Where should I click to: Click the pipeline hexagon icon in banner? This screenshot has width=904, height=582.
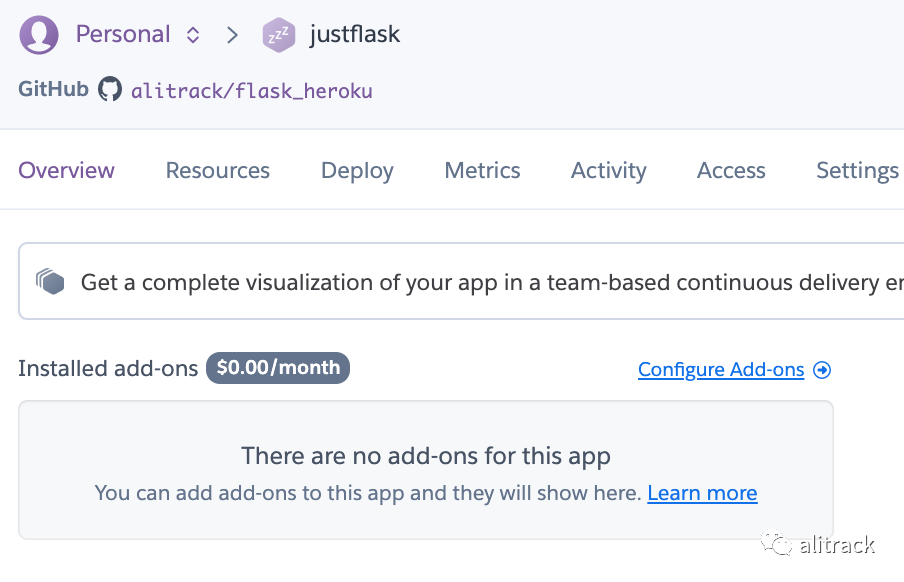[x=51, y=282]
